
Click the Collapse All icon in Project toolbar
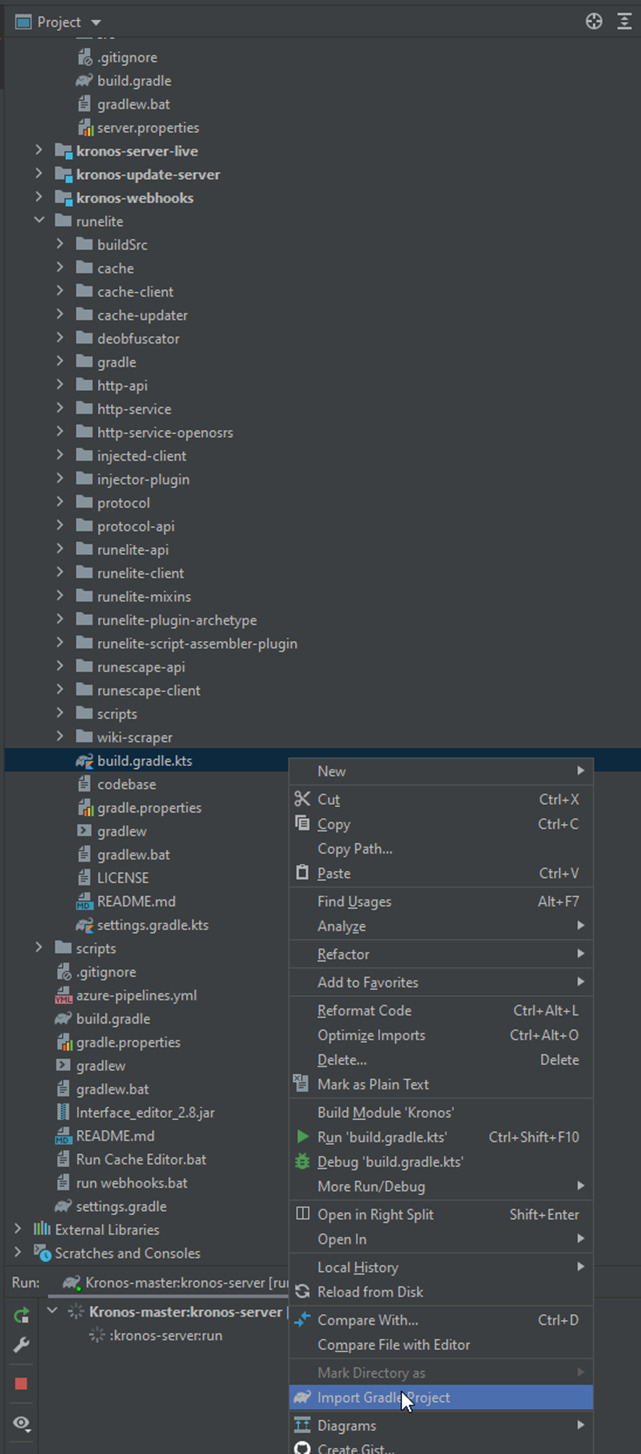click(625, 21)
